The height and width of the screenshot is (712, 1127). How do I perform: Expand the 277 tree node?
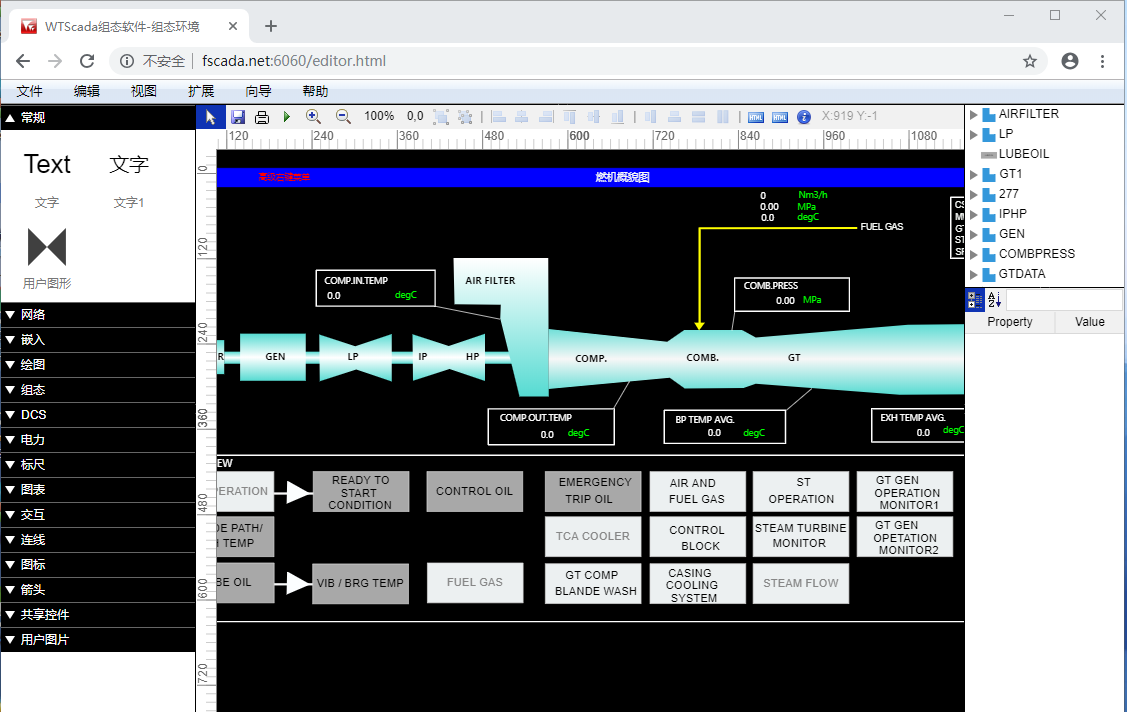pyautogui.click(x=973, y=195)
